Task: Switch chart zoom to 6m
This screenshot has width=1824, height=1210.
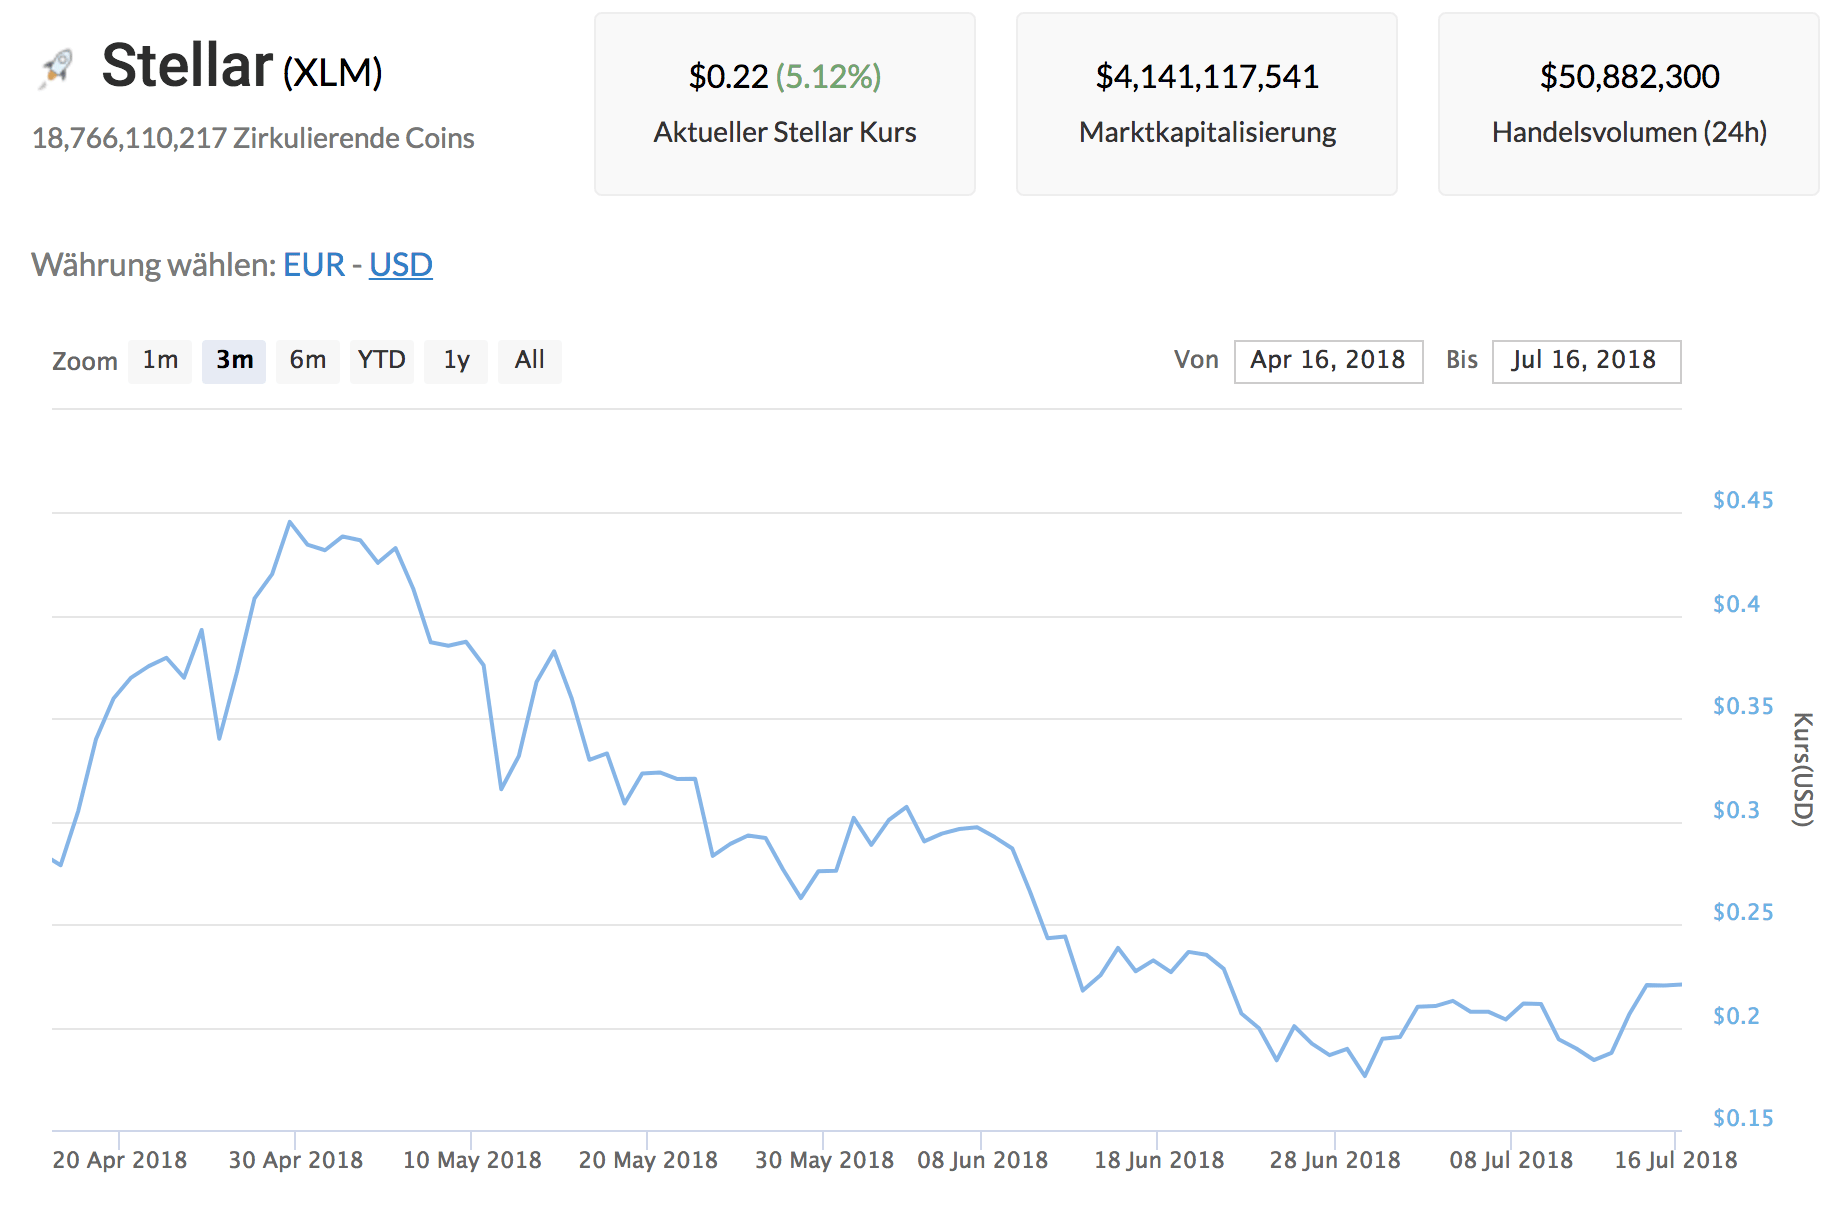Action: click(308, 361)
